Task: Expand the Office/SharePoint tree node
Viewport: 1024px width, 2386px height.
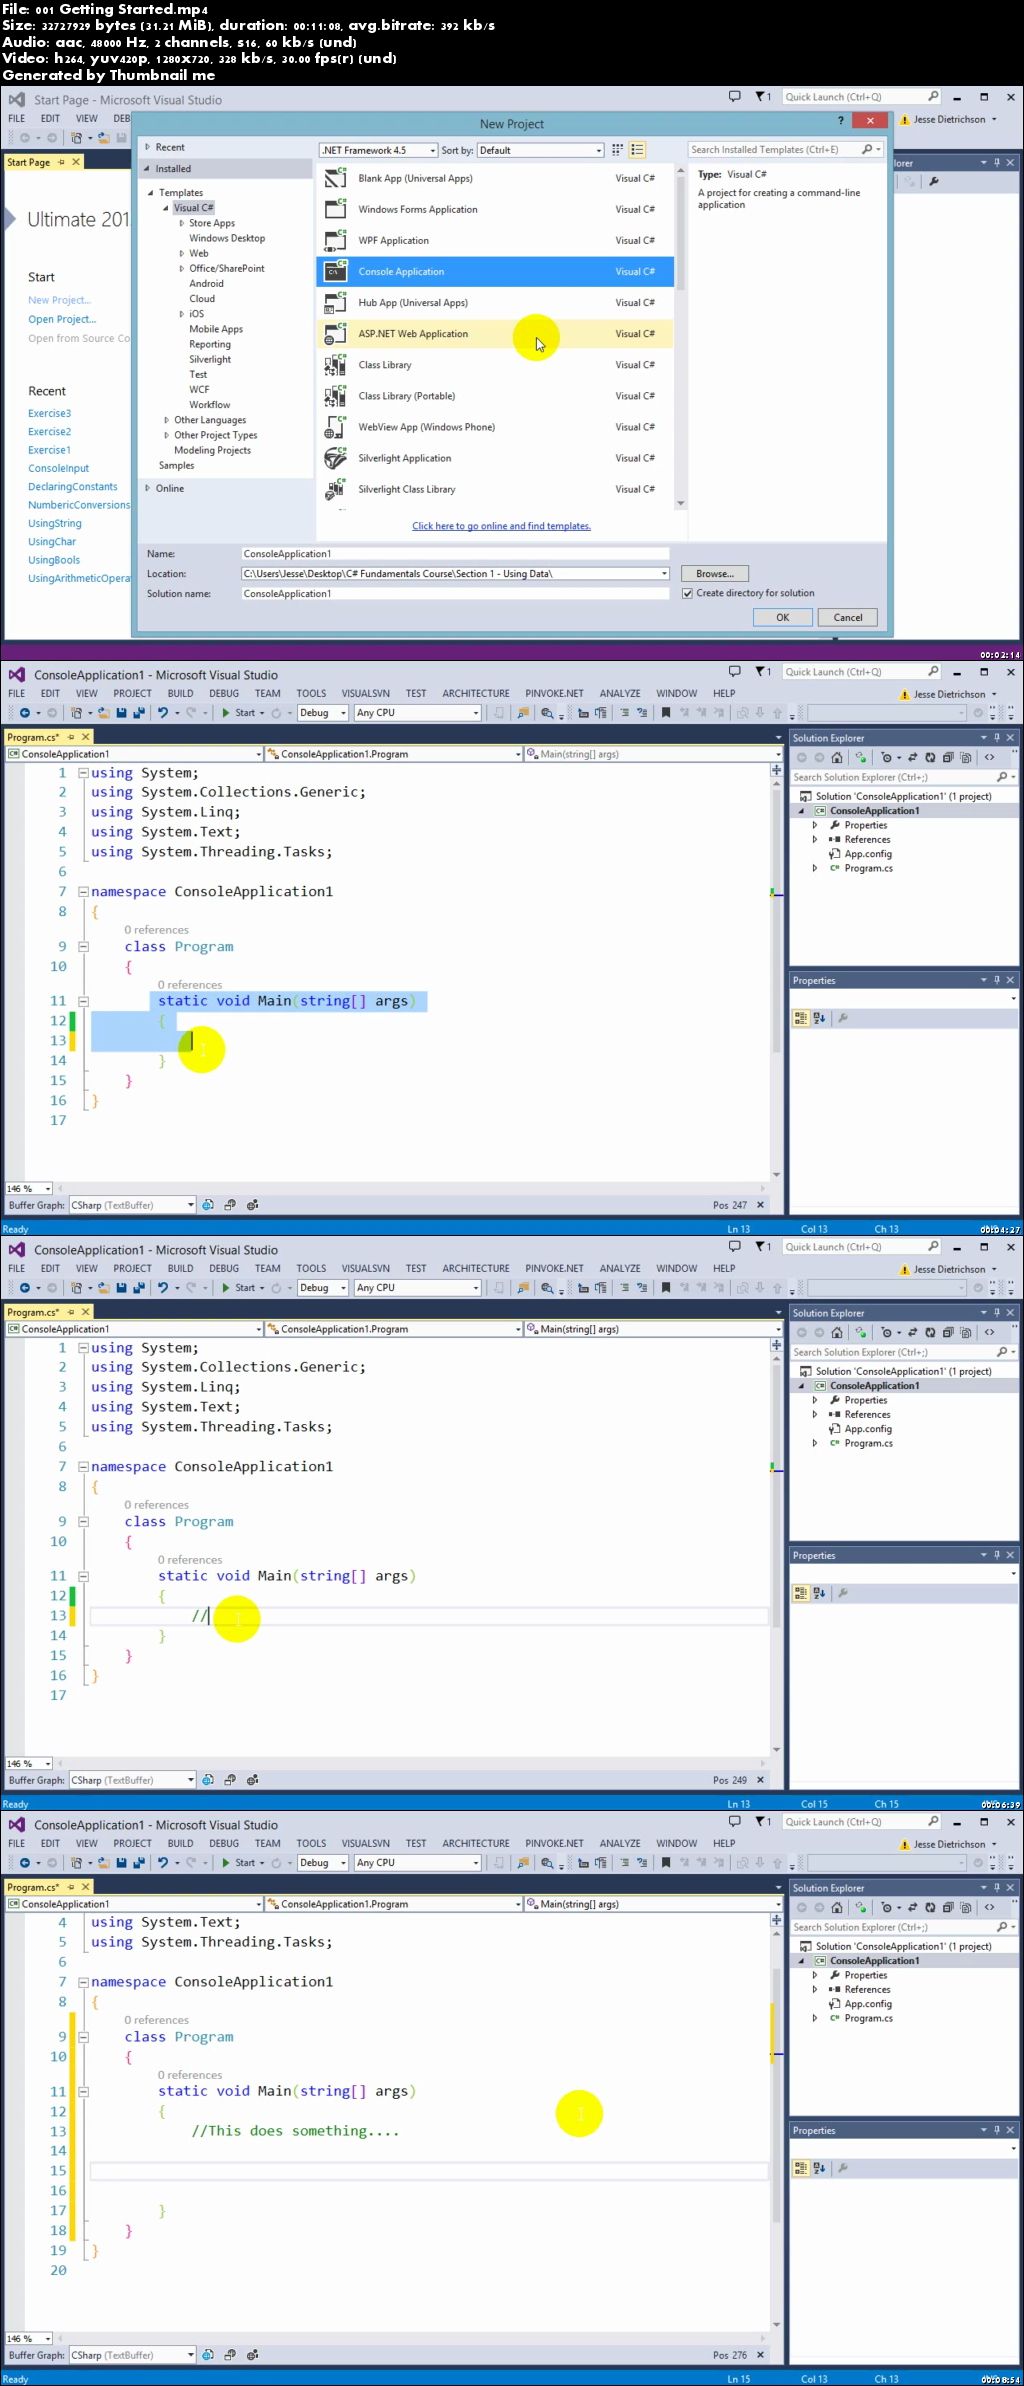Action: tap(181, 268)
